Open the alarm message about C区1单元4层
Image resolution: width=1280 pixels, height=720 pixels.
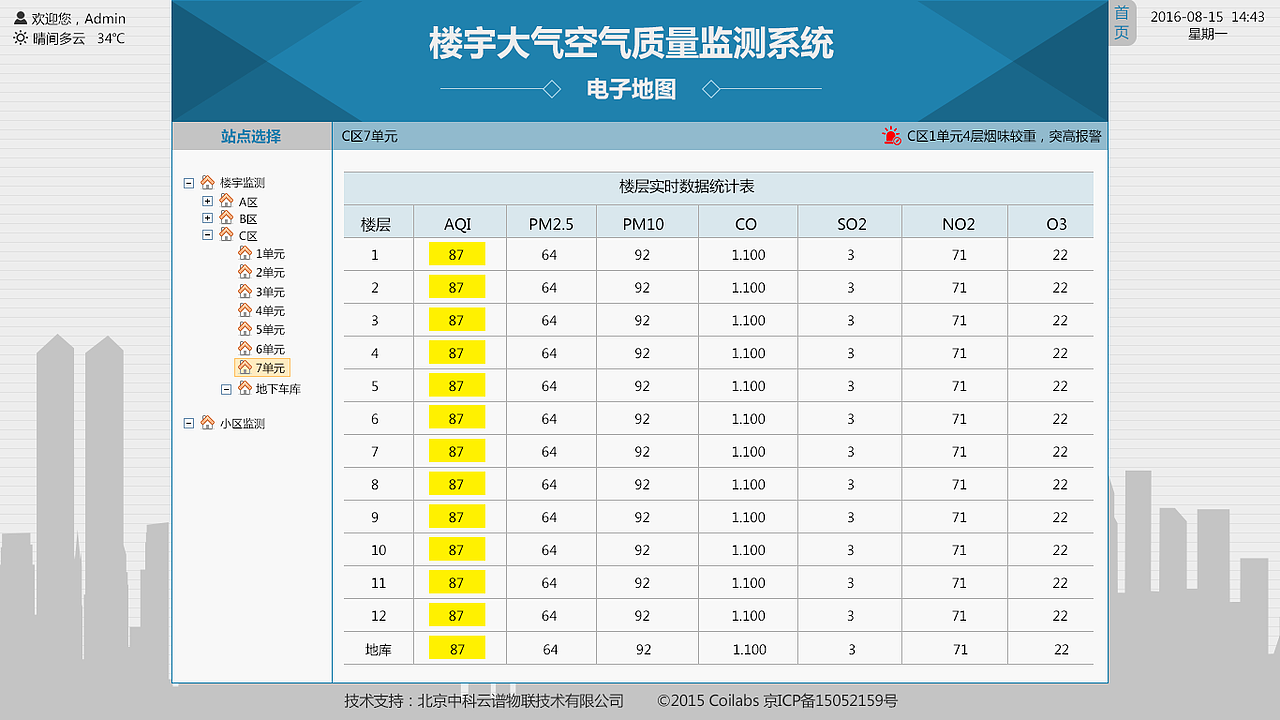point(1004,136)
